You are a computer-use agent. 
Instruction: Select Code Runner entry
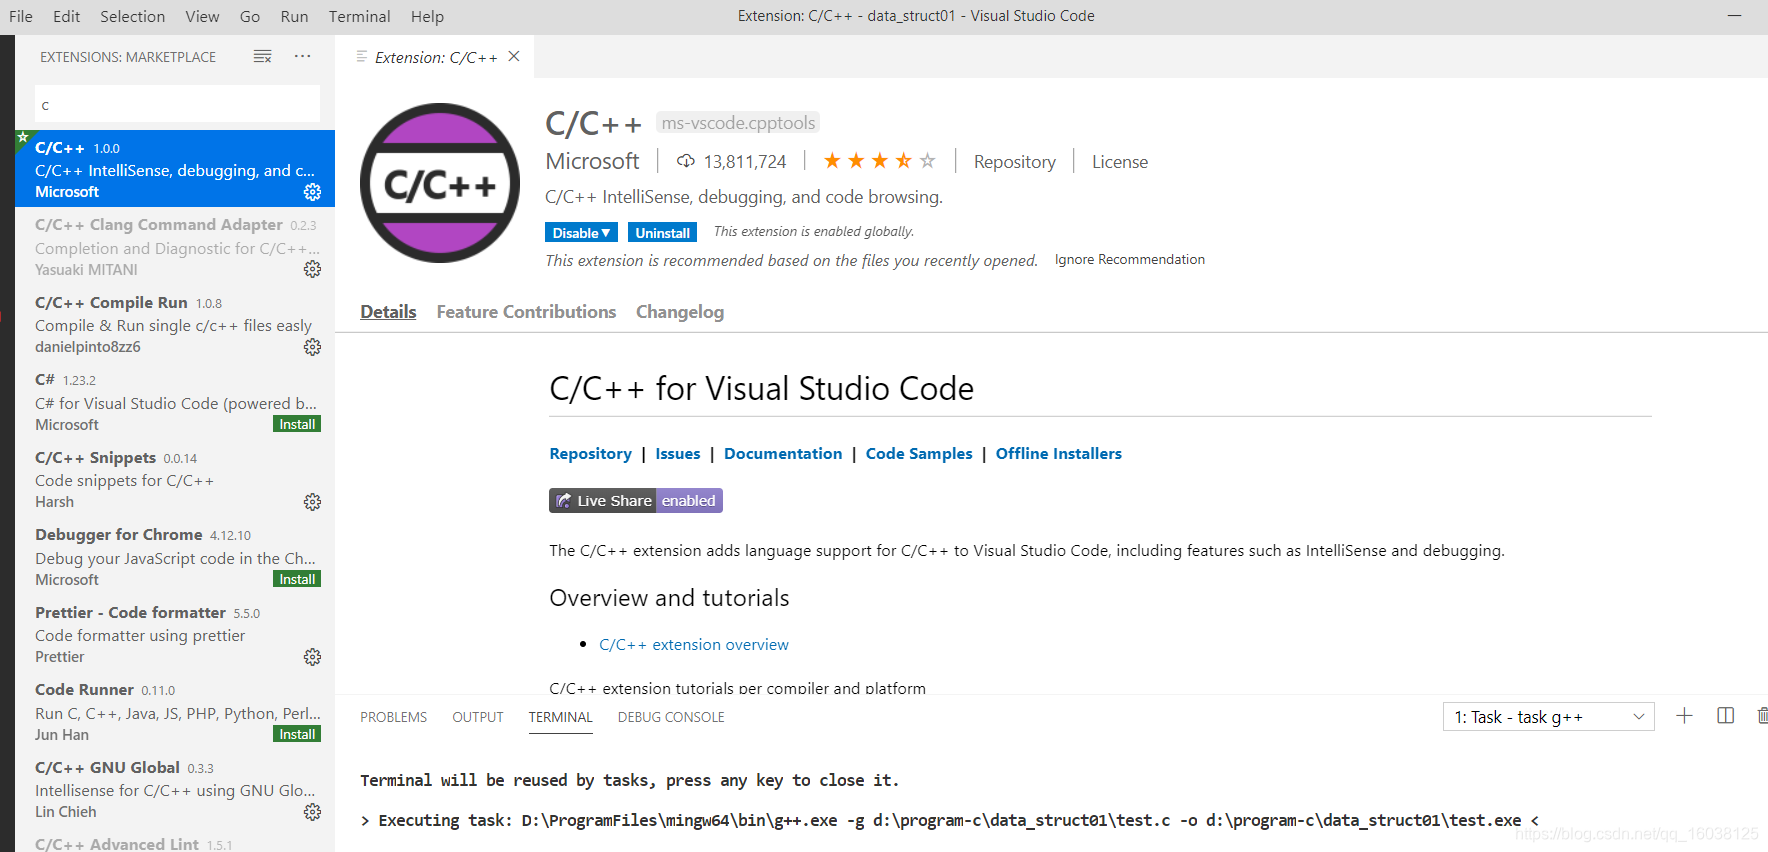point(175,711)
